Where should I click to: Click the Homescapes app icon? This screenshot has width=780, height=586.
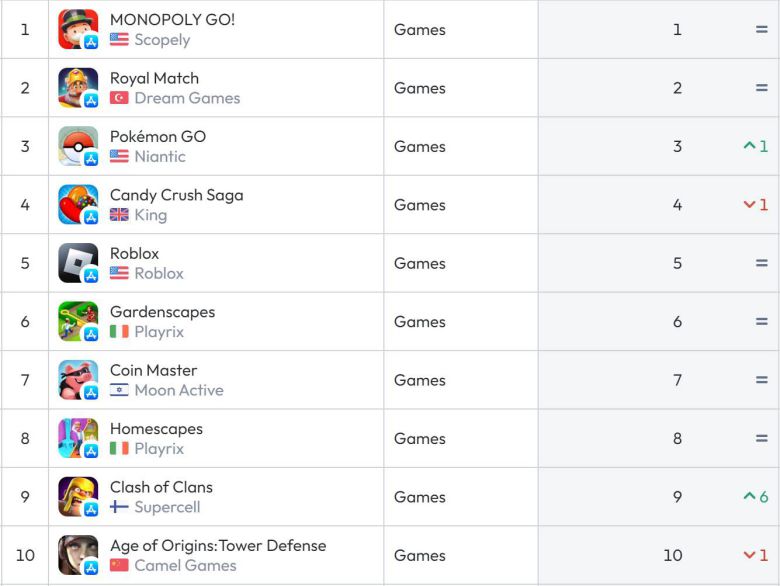(78, 438)
